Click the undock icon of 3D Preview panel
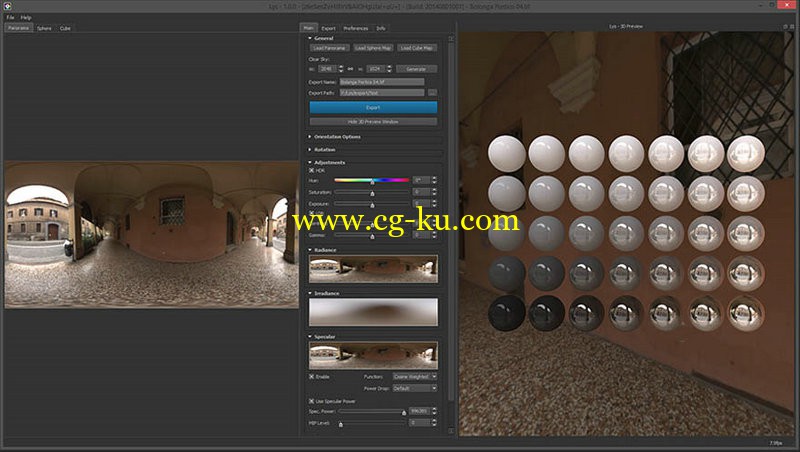Screen dimensions: 800x452 point(786,27)
